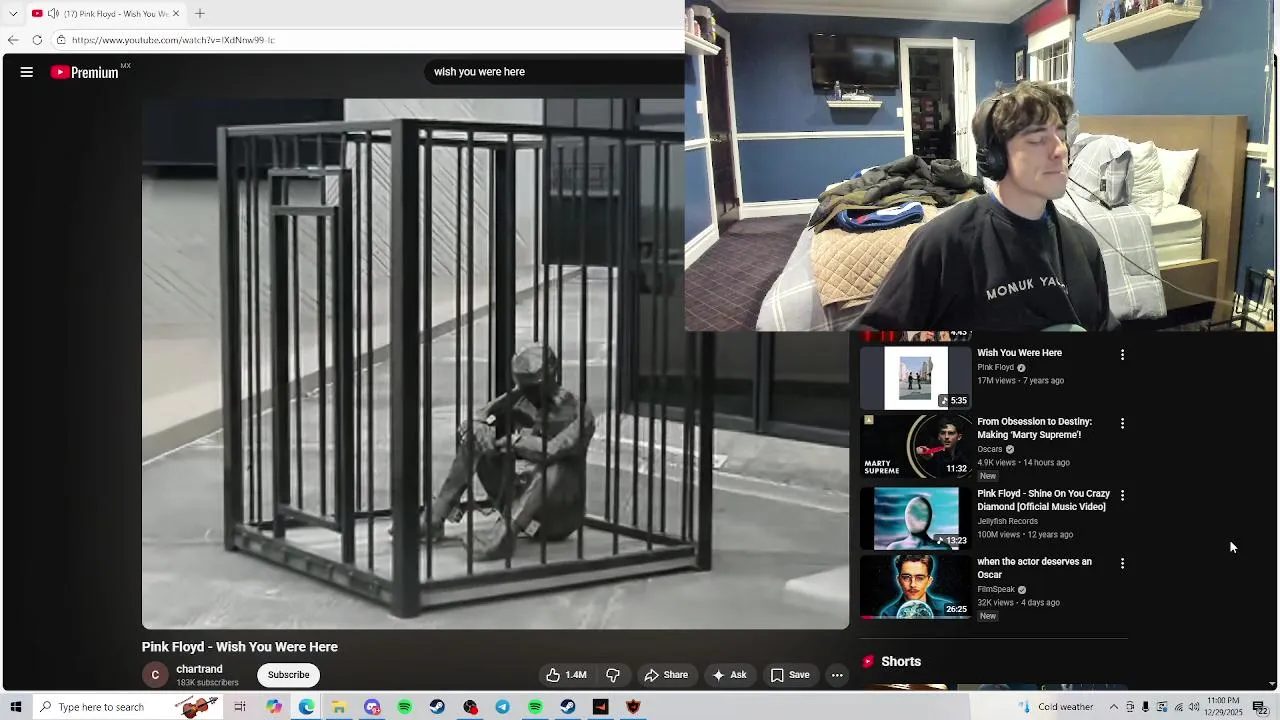Screen dimensions: 1280x720
Task: Subscribe to the chartrand channel
Action: (288, 675)
